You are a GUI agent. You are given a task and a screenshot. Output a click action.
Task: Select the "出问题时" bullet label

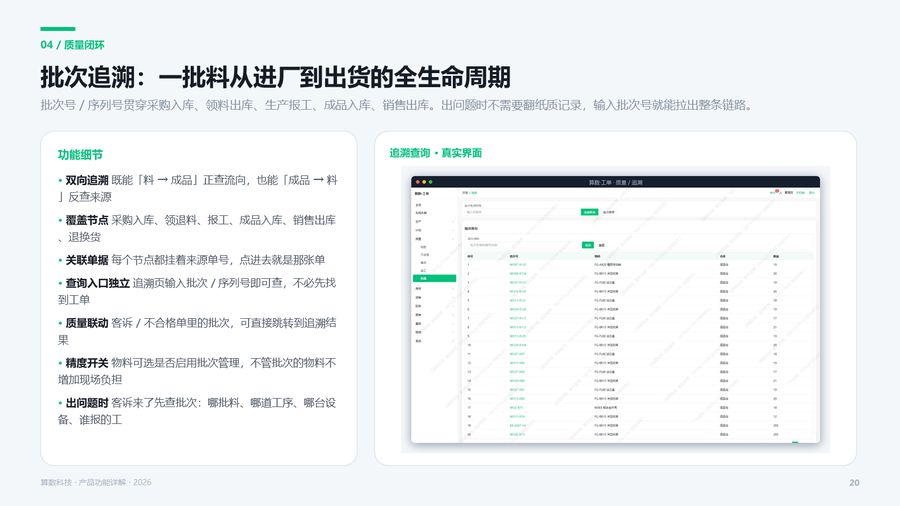coord(87,403)
